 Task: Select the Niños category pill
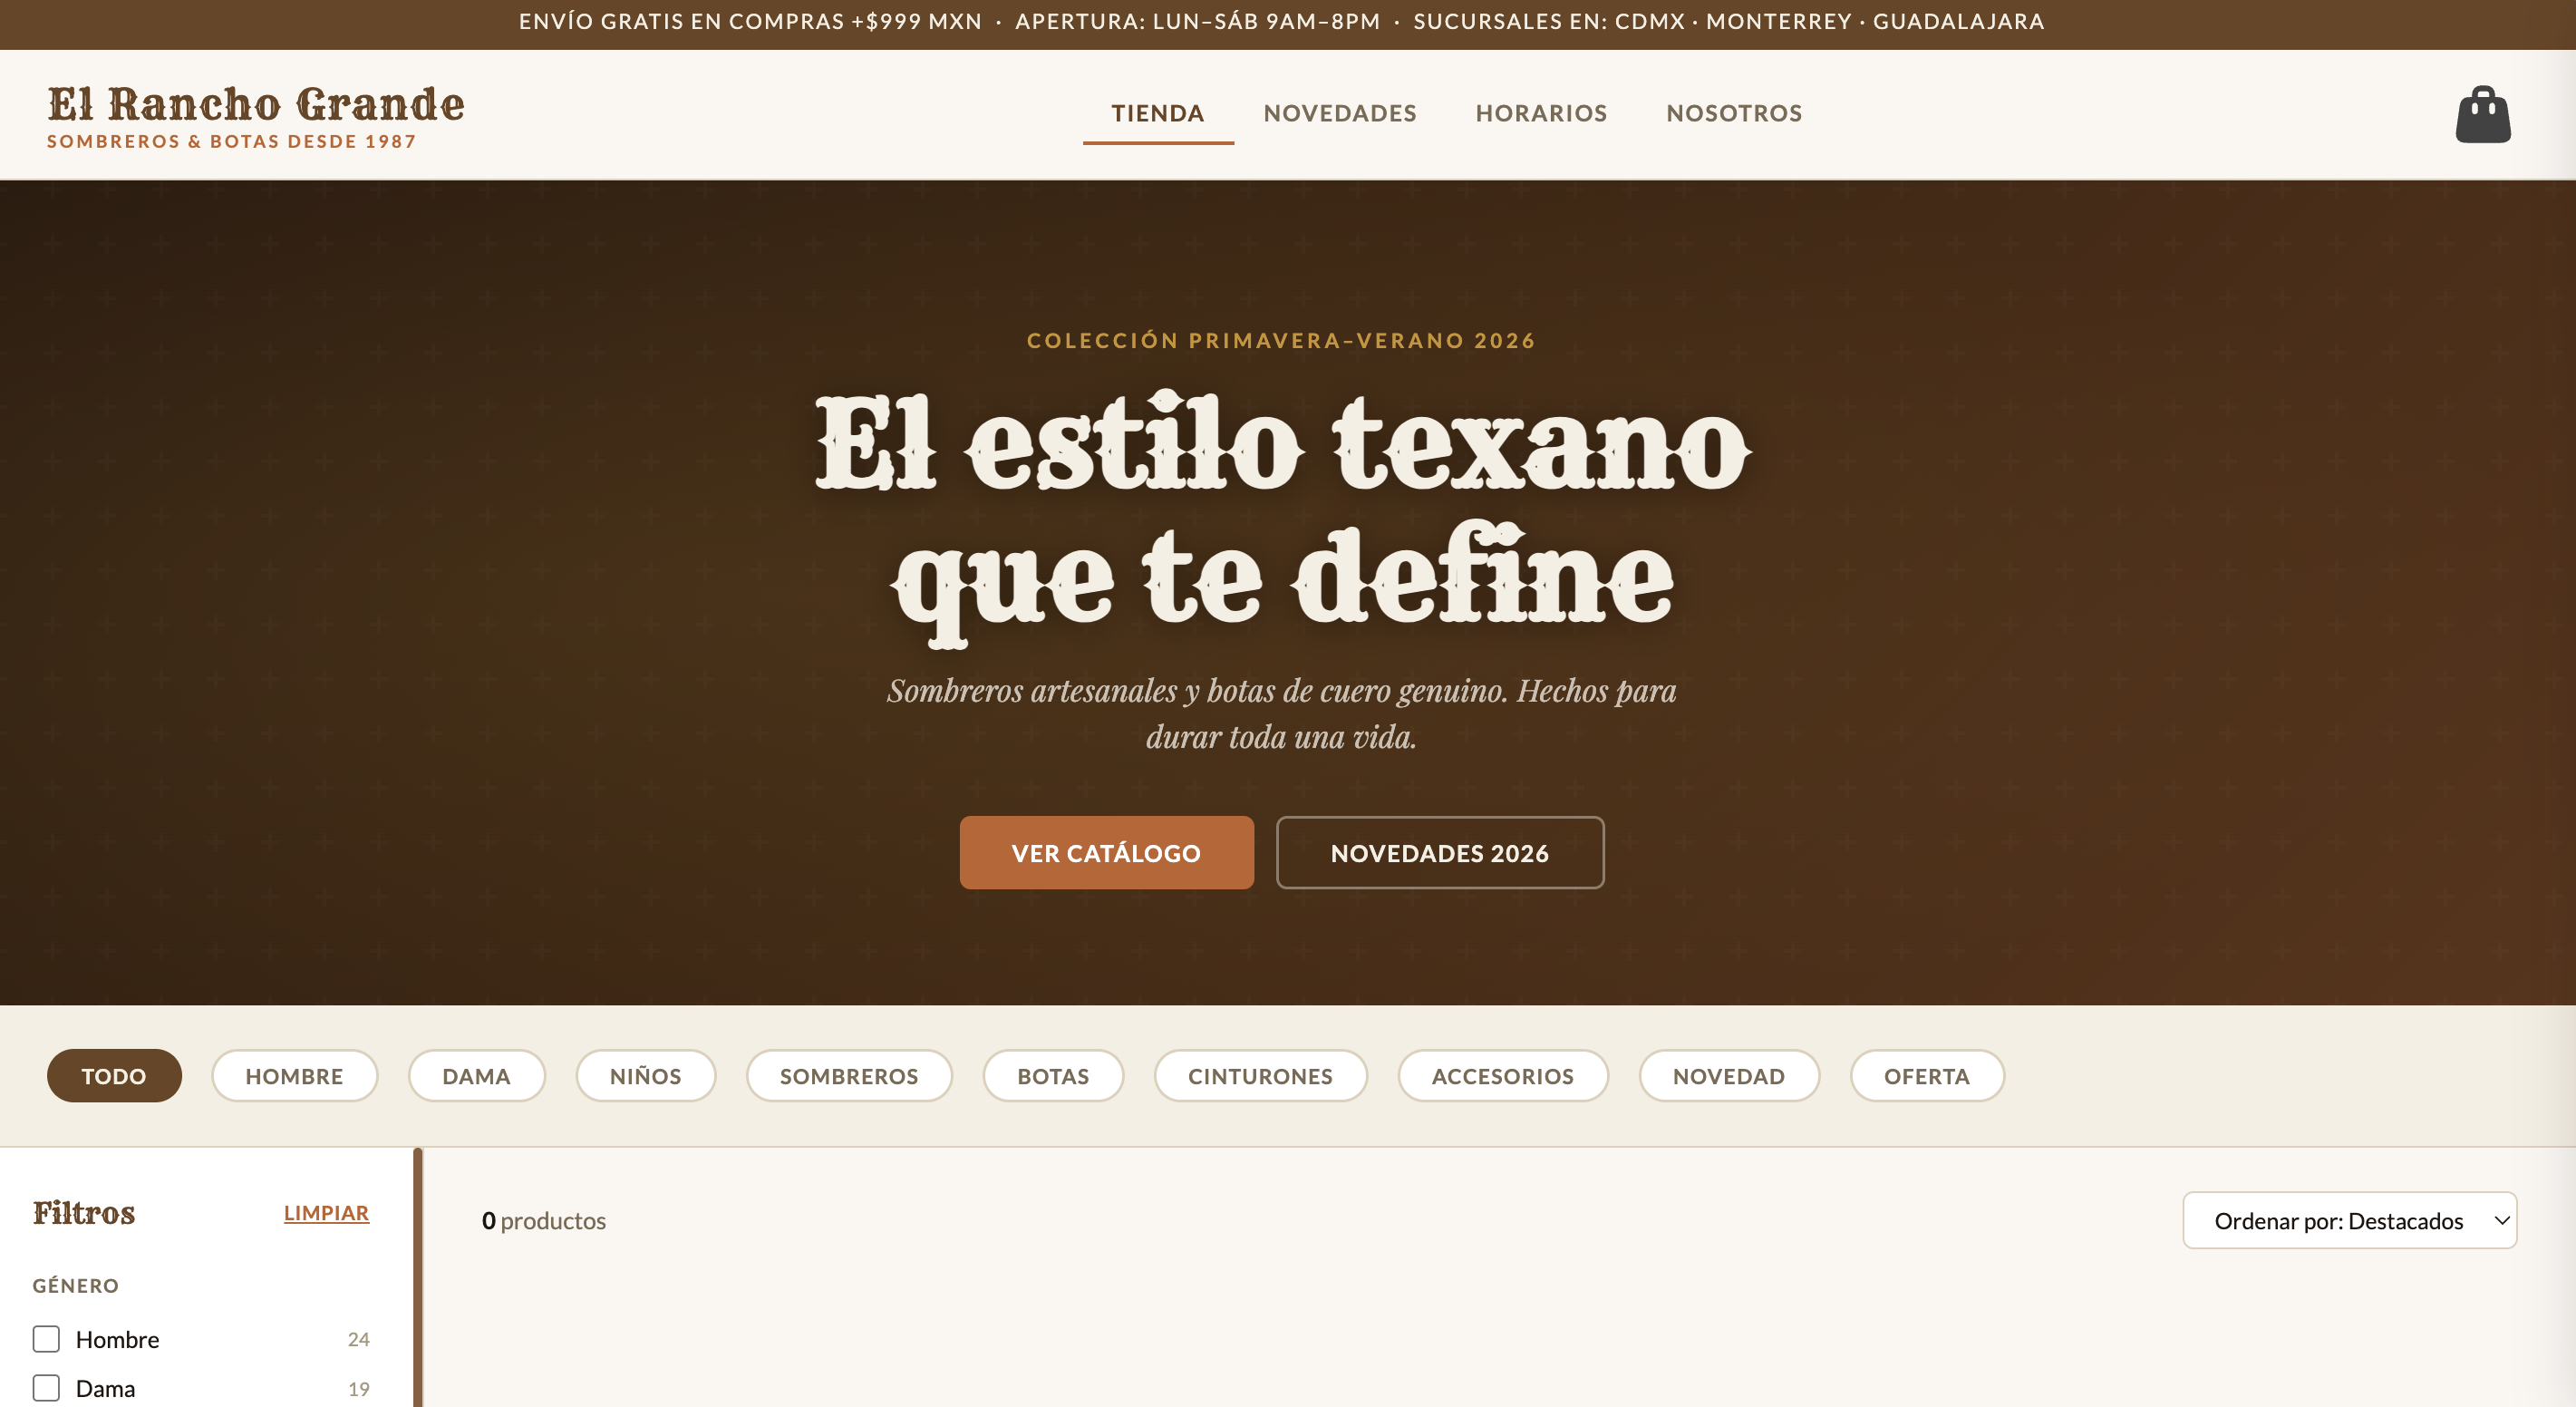click(645, 1075)
